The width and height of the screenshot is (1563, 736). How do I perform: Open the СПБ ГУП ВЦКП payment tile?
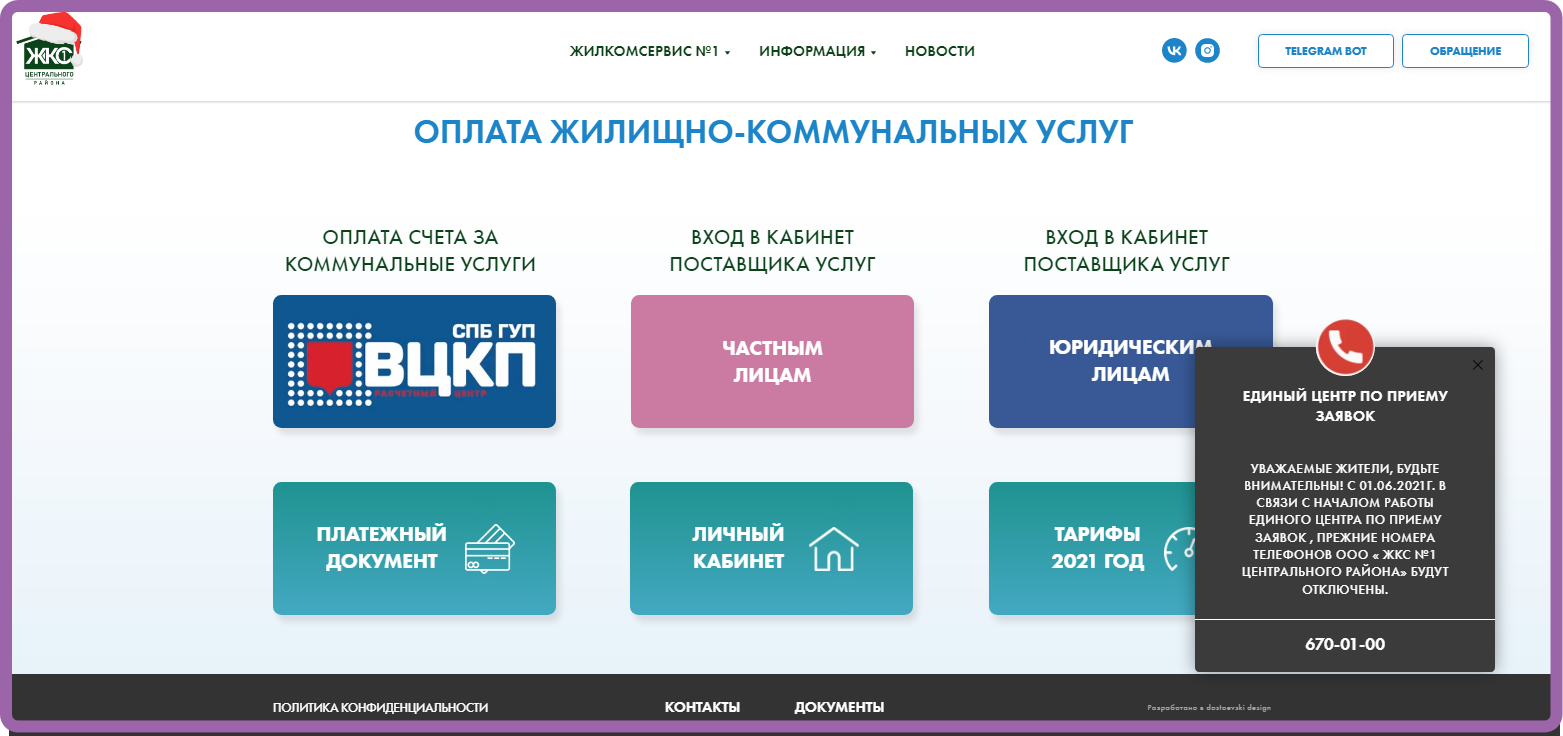click(x=414, y=361)
